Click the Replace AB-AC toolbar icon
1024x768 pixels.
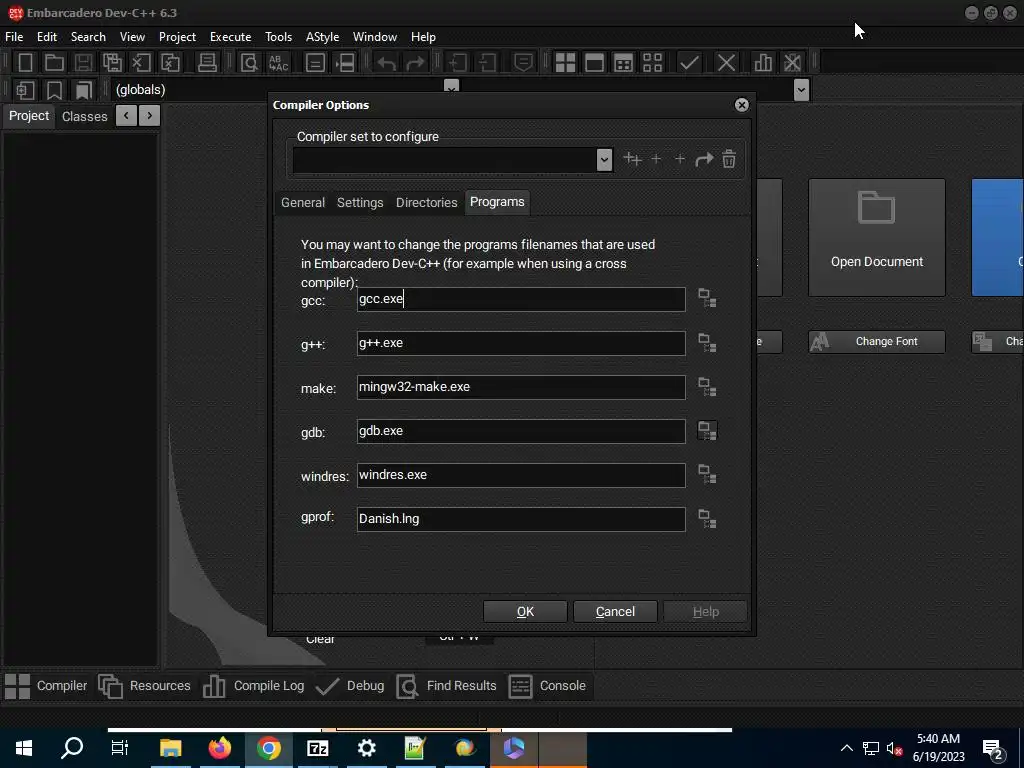[279, 63]
